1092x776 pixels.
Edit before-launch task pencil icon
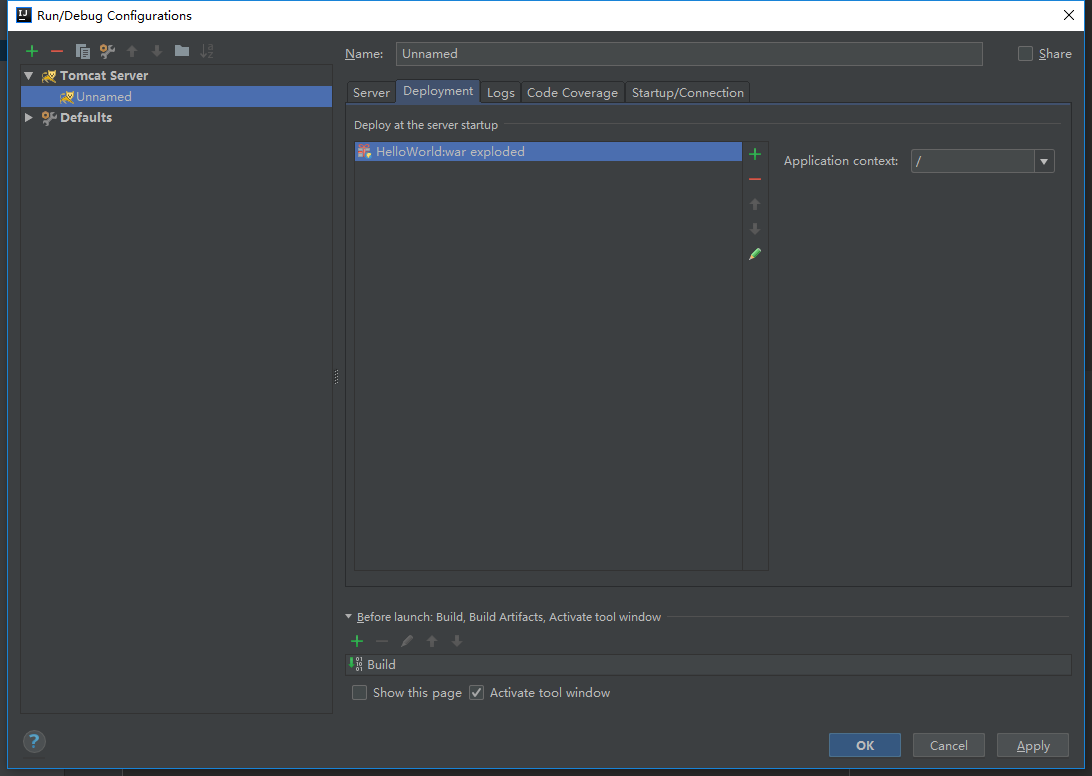407,641
